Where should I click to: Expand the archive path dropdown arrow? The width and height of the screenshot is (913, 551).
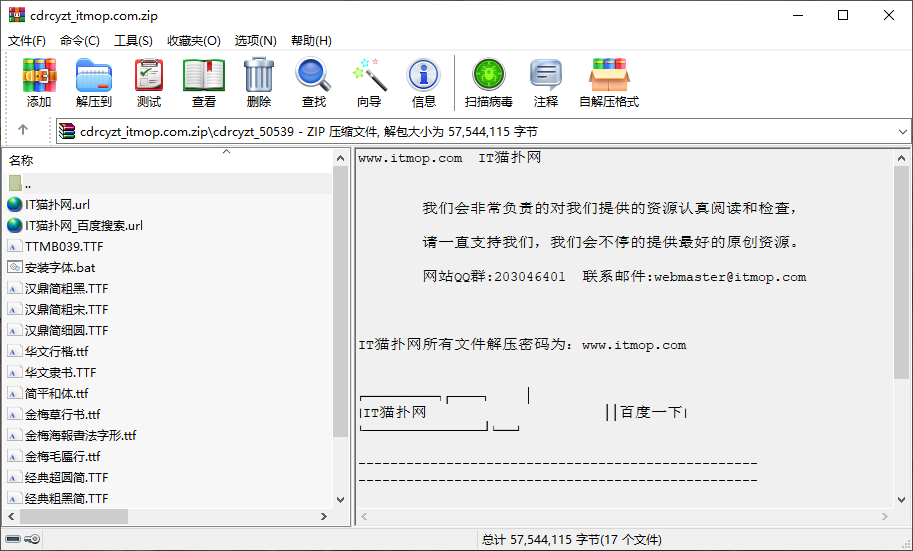902,131
